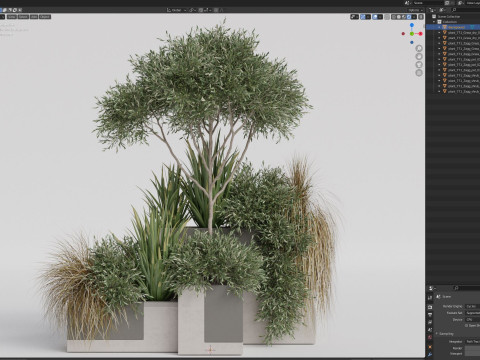Open the view layer browse icon
Screen dimensions: 480x360
coord(462,3)
